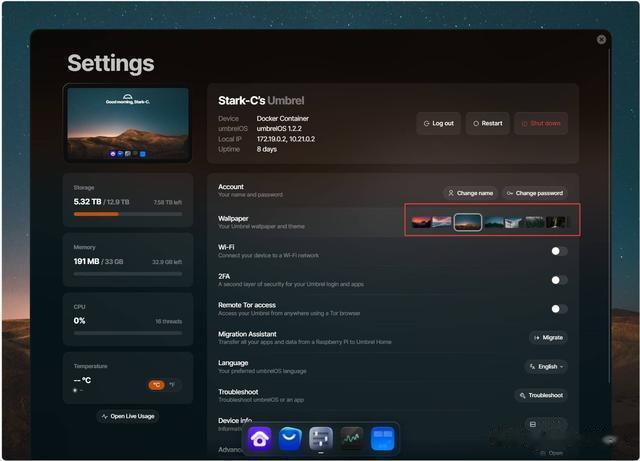This screenshot has height=461, width=640.
Task: Click the Wallpaper setting label
Action: click(233, 218)
